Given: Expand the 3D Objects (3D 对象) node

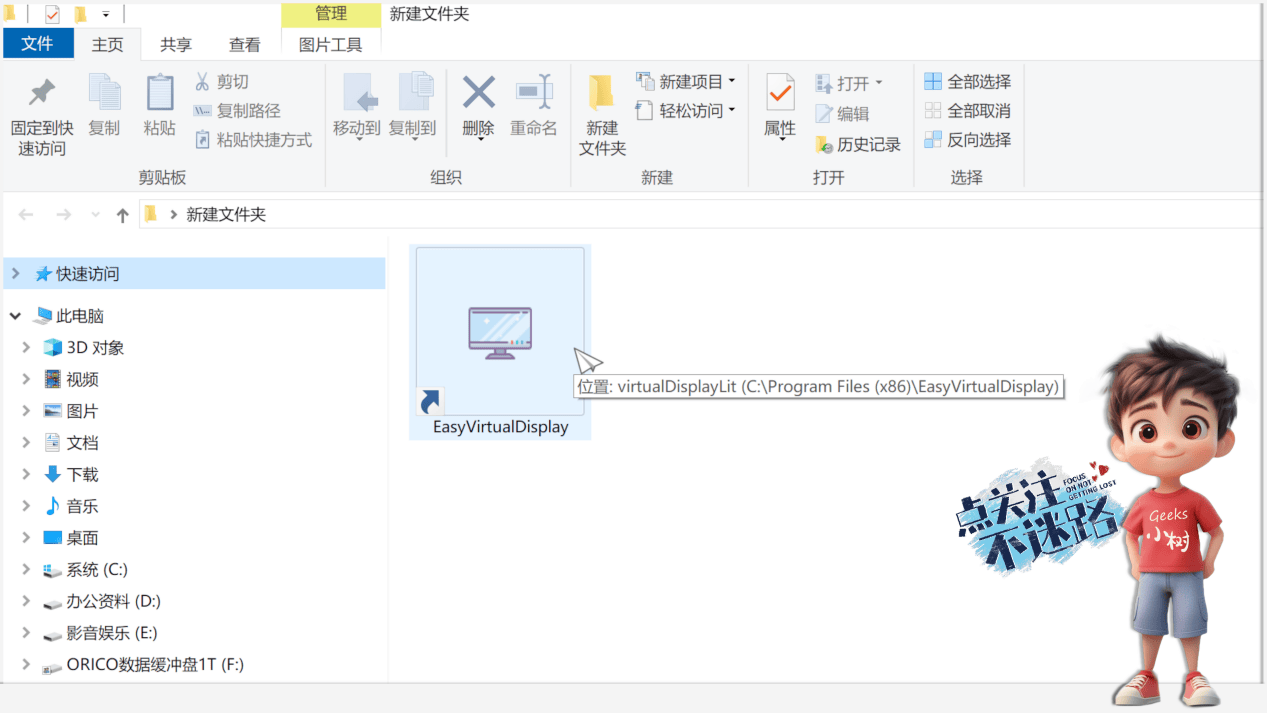Looking at the screenshot, I should tap(27, 348).
